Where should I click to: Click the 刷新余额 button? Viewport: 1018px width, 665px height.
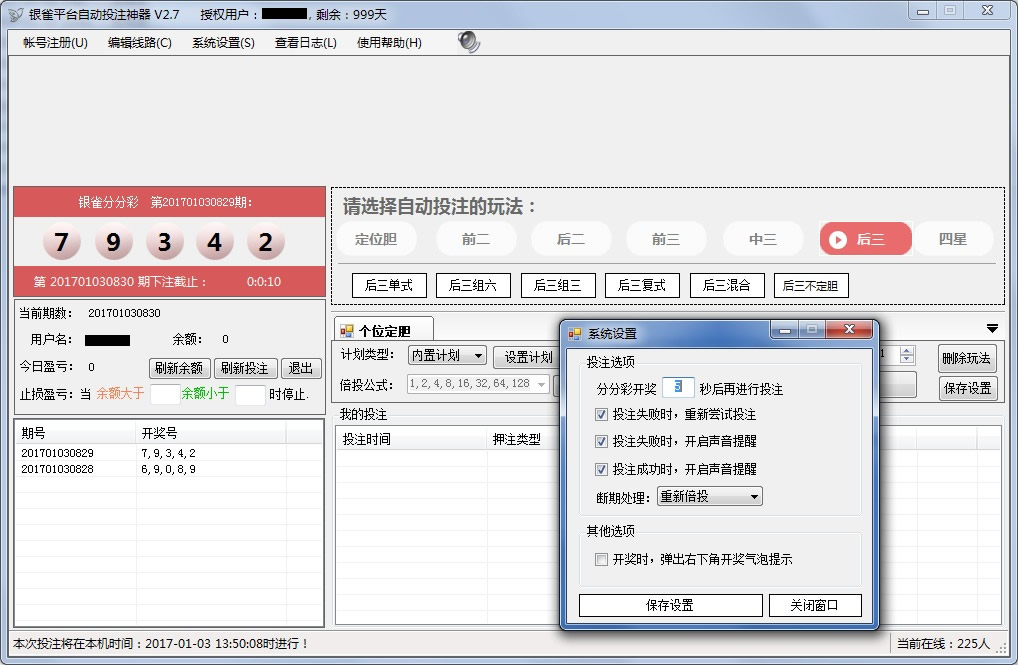click(179, 368)
